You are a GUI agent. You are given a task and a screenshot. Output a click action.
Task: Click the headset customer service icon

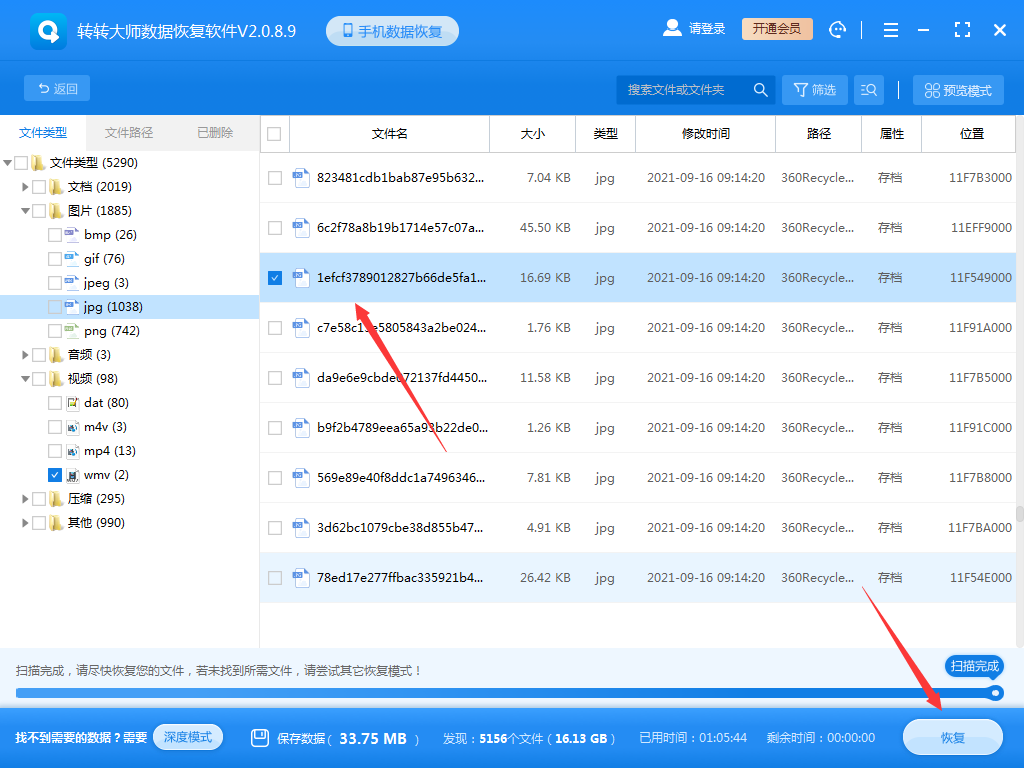click(837, 30)
